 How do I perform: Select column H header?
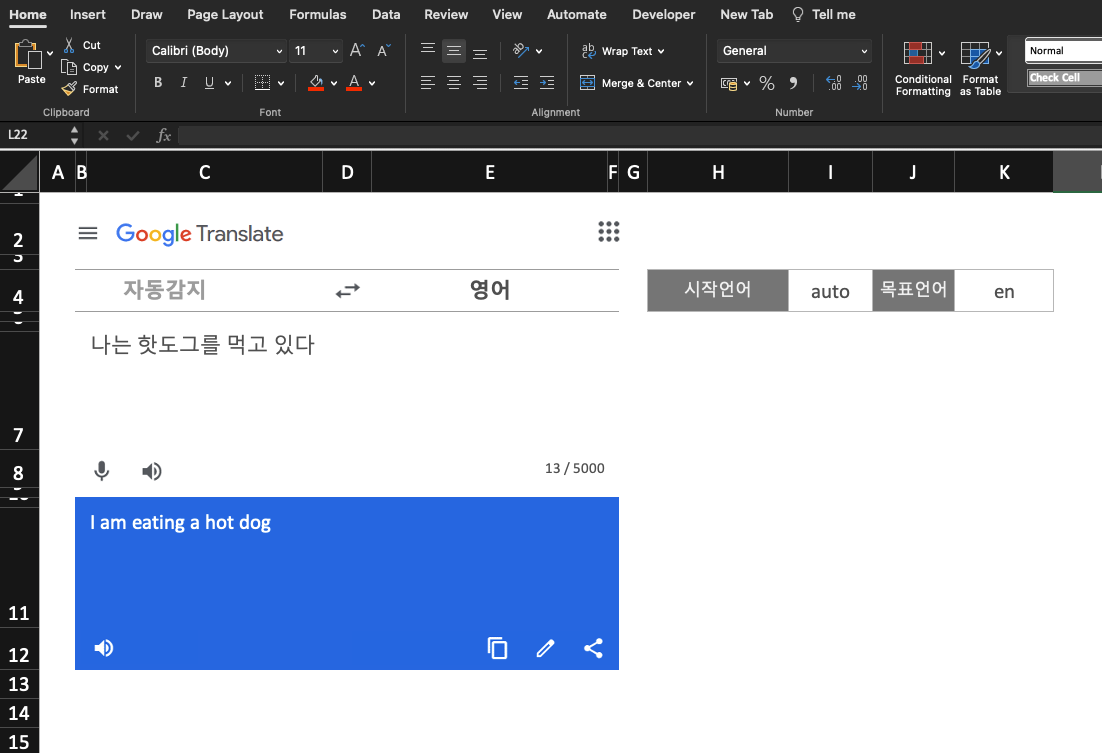(x=718, y=172)
